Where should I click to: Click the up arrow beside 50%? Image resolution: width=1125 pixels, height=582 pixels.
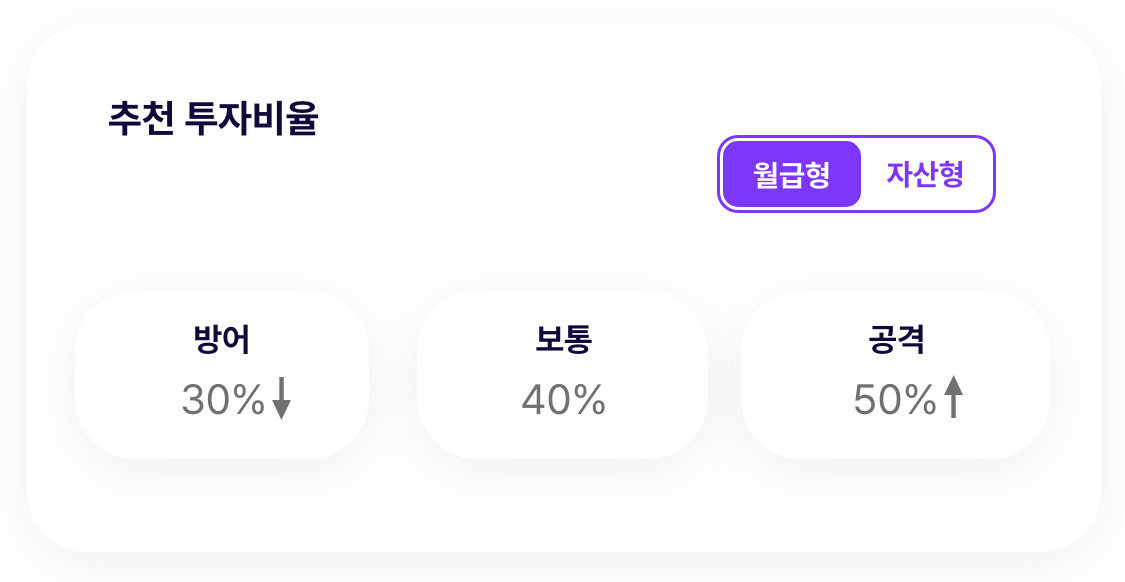pos(954,397)
